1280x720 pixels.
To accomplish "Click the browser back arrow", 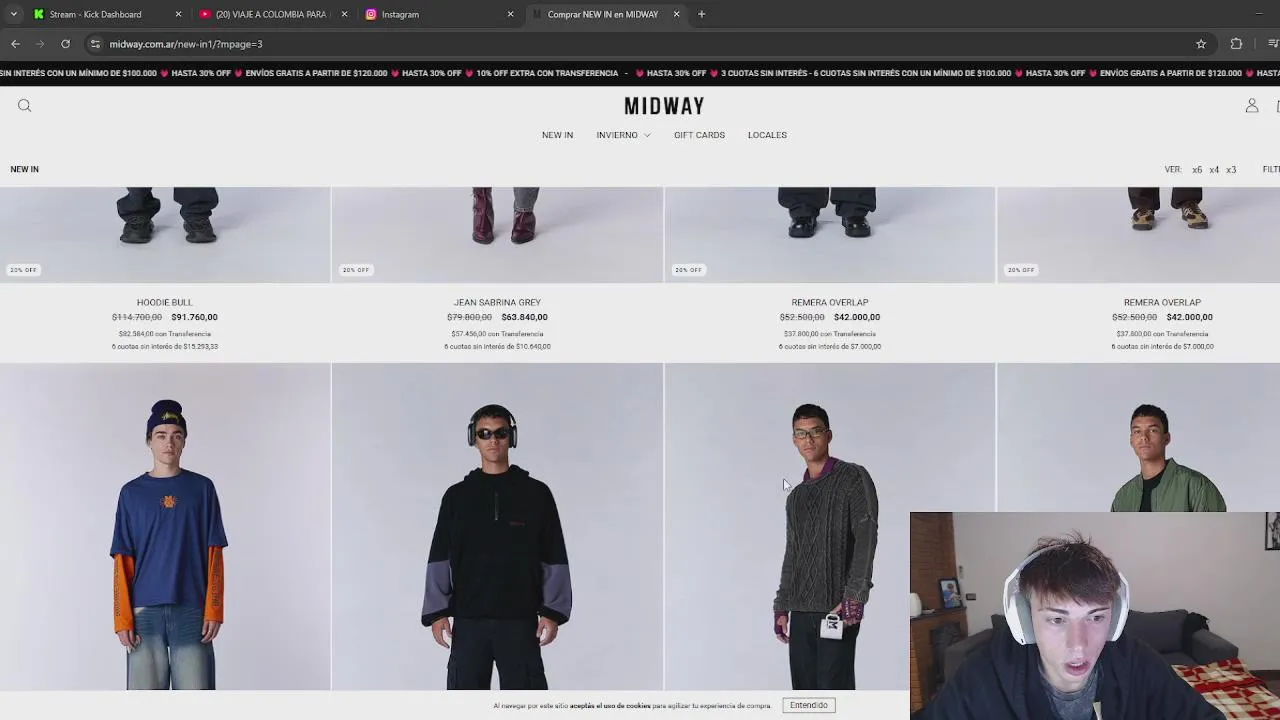I will tap(15, 44).
